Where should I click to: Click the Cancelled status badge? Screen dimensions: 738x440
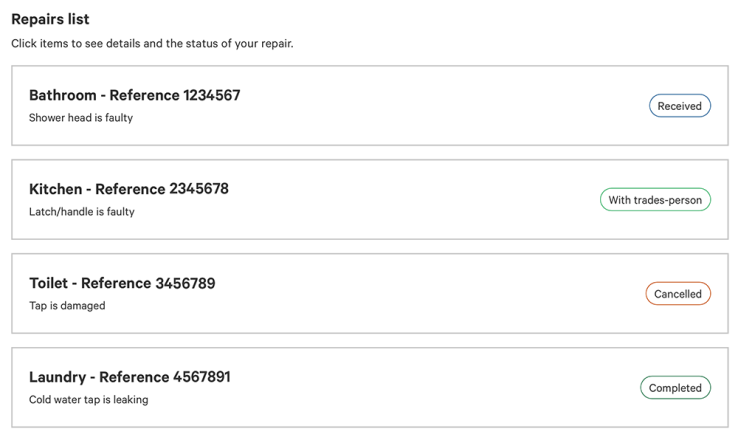click(x=678, y=294)
